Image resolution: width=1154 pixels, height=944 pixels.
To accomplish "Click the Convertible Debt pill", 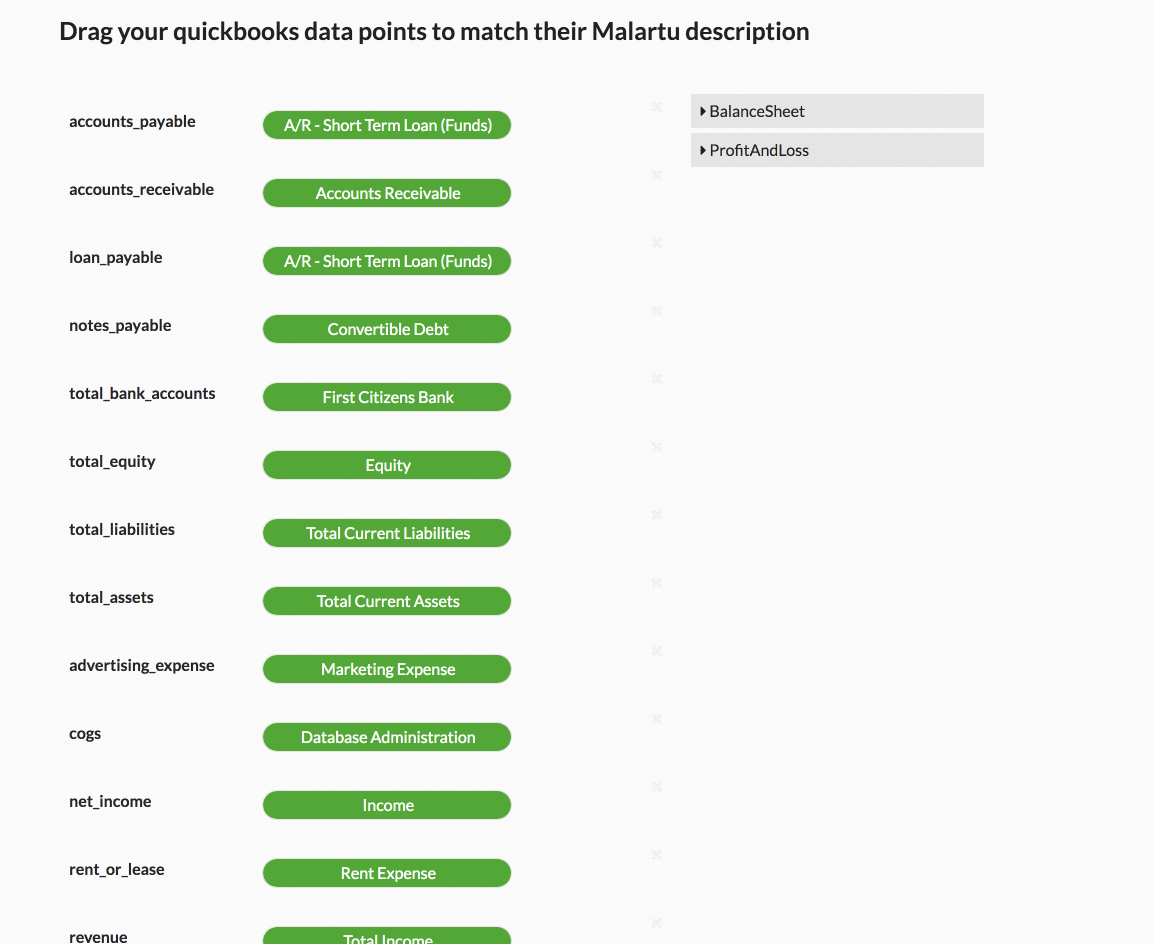I will (387, 329).
